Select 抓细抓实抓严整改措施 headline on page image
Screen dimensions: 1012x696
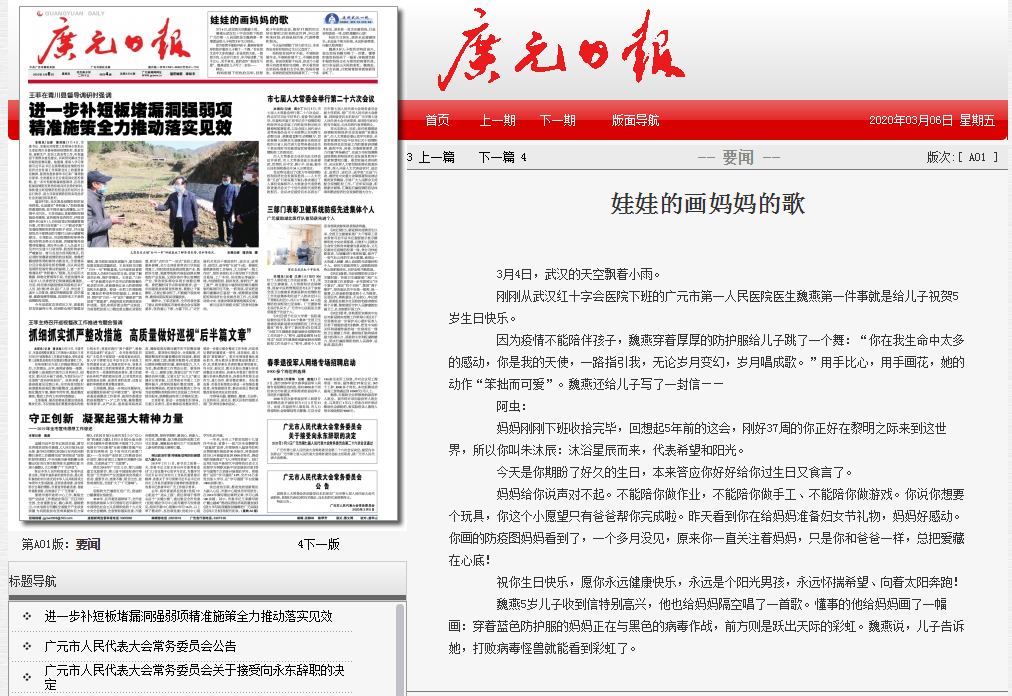[x=139, y=335]
